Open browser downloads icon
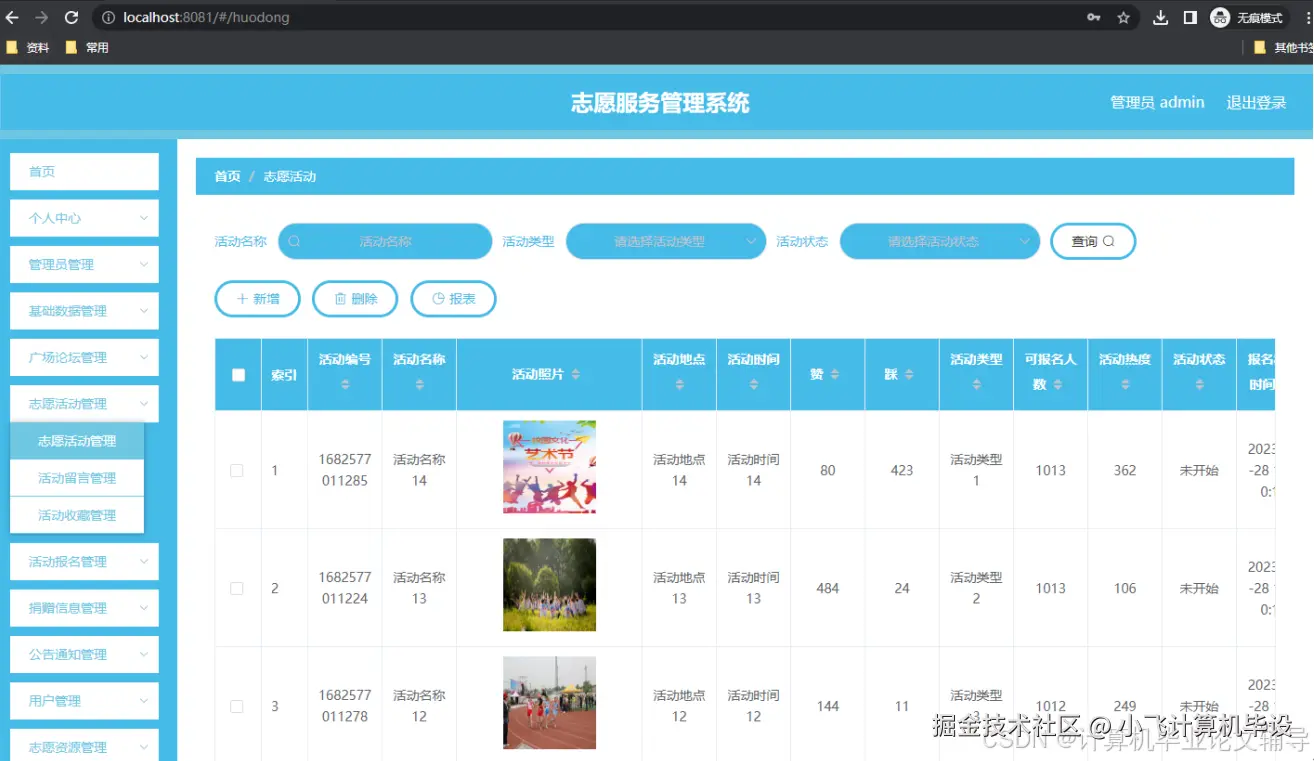Image resolution: width=1314 pixels, height=761 pixels. click(1161, 17)
